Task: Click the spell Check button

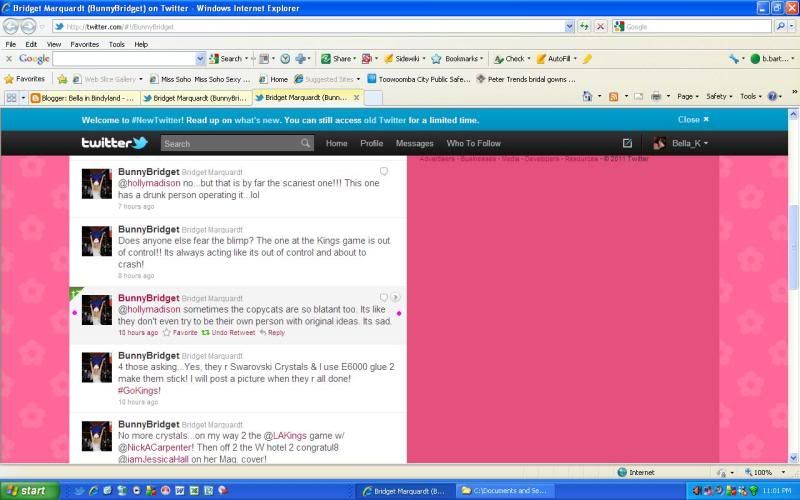Action: 510,59
